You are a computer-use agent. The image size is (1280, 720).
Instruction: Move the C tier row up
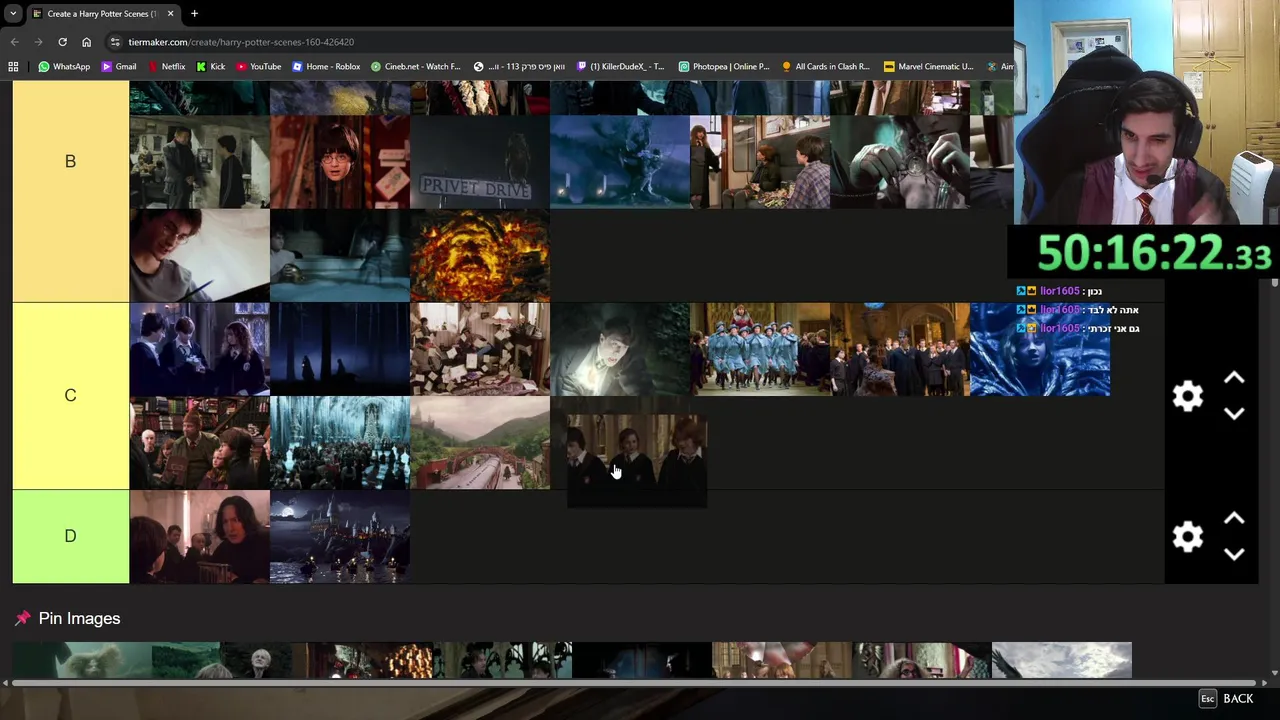pyautogui.click(x=1234, y=378)
